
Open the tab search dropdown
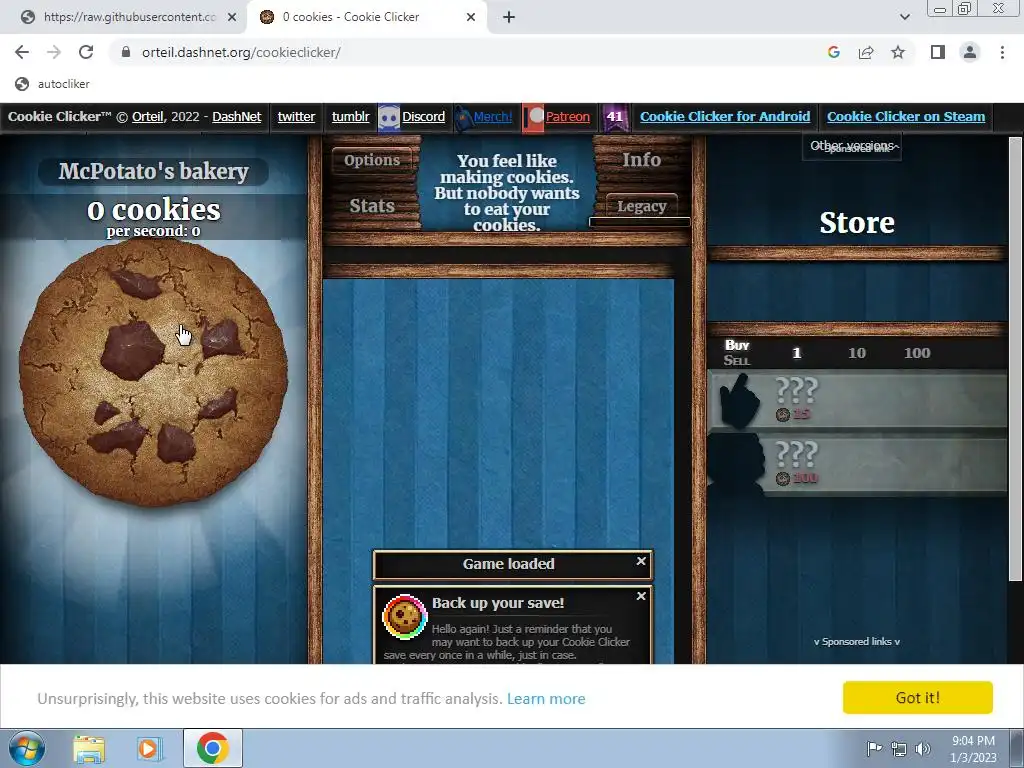click(904, 17)
